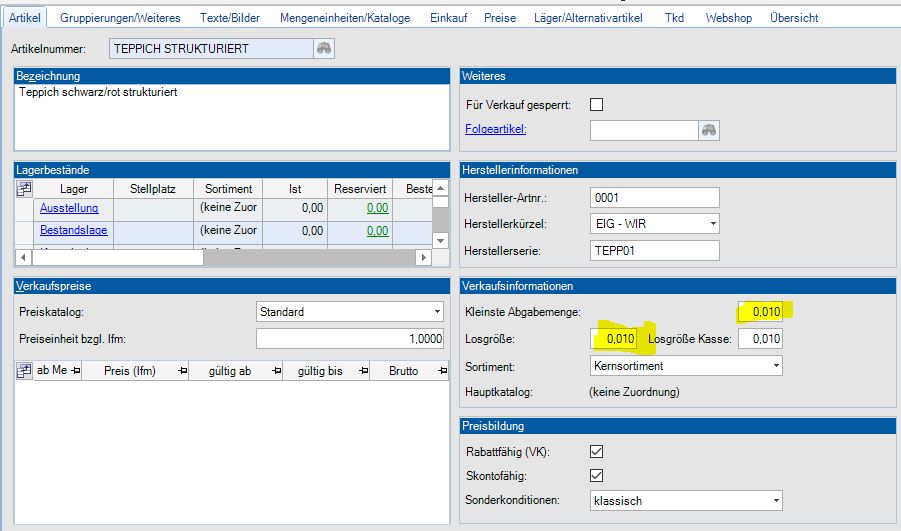Open the Folgeartikel link
Viewport: 901px width, 531px height.
click(496, 129)
